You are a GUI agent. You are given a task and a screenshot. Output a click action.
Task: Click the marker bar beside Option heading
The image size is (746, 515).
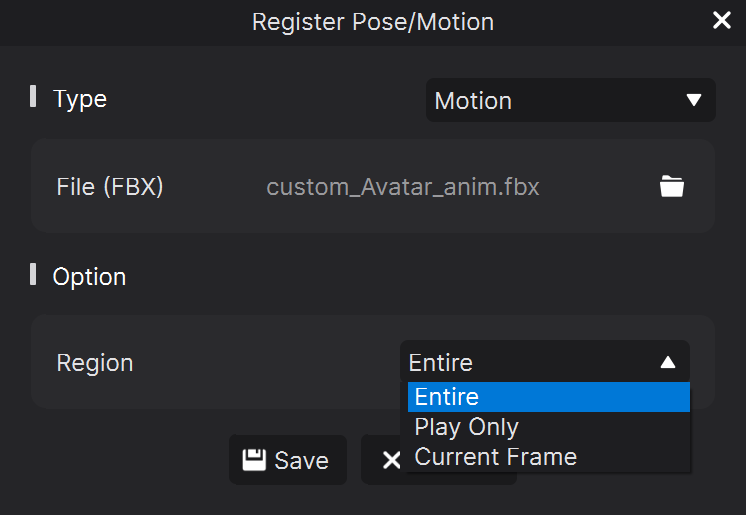[33, 274]
